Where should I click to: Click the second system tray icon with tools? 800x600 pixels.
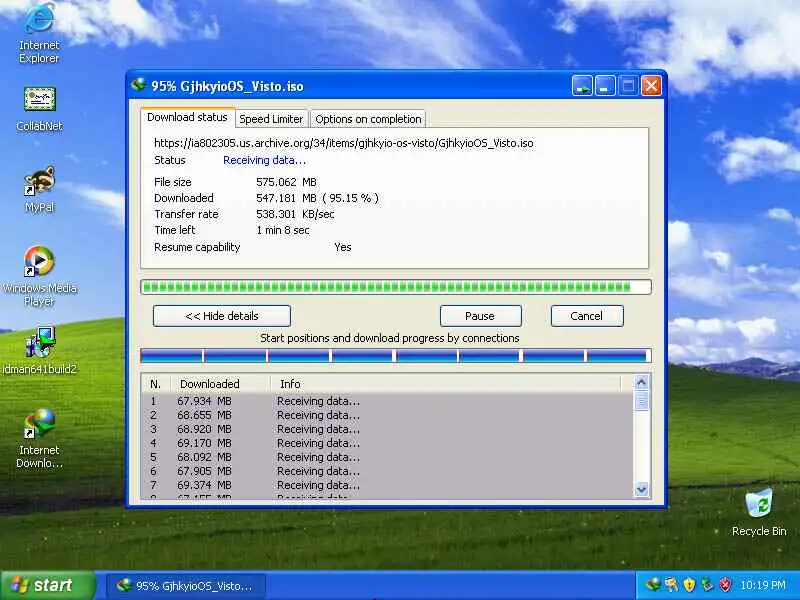coord(671,585)
